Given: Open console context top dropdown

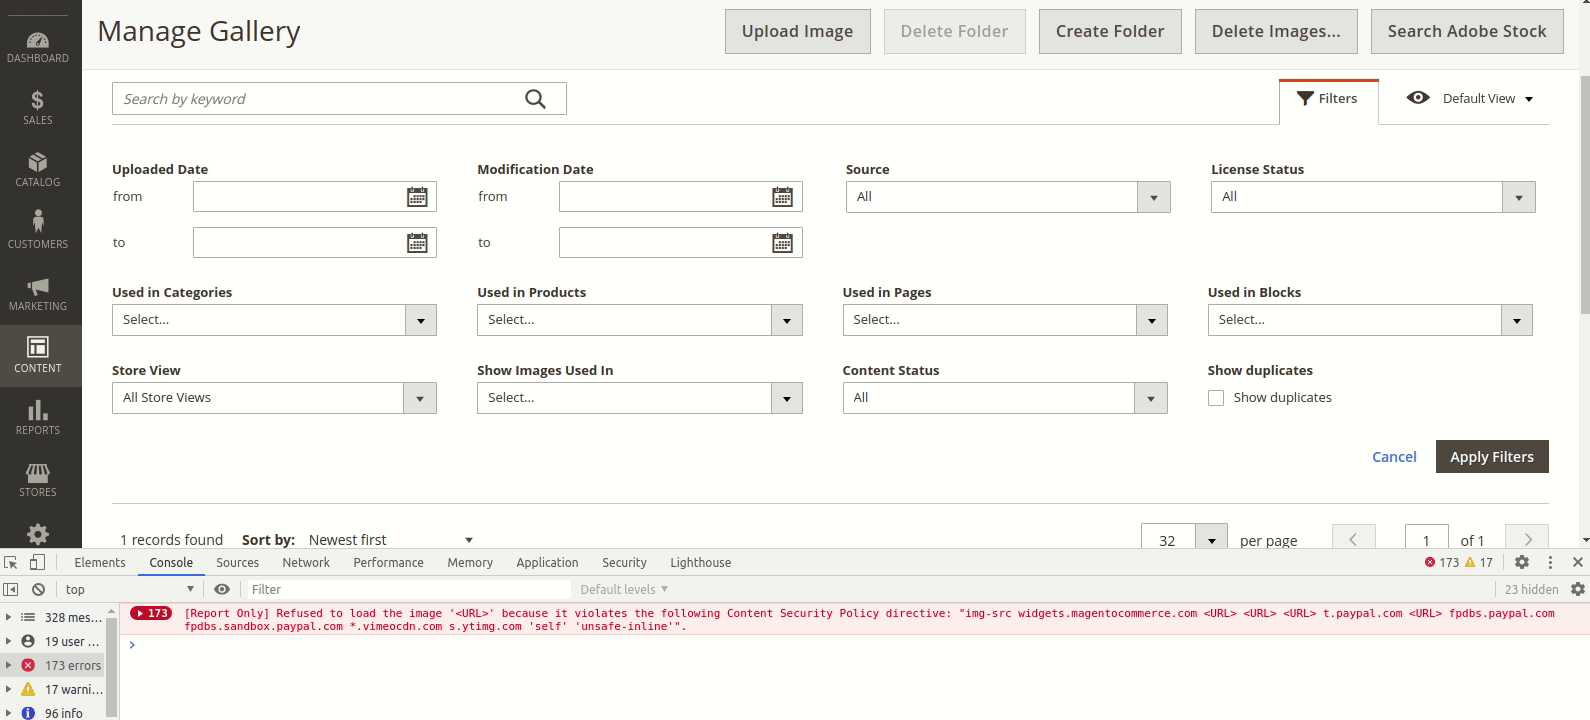Looking at the screenshot, I should [130, 590].
